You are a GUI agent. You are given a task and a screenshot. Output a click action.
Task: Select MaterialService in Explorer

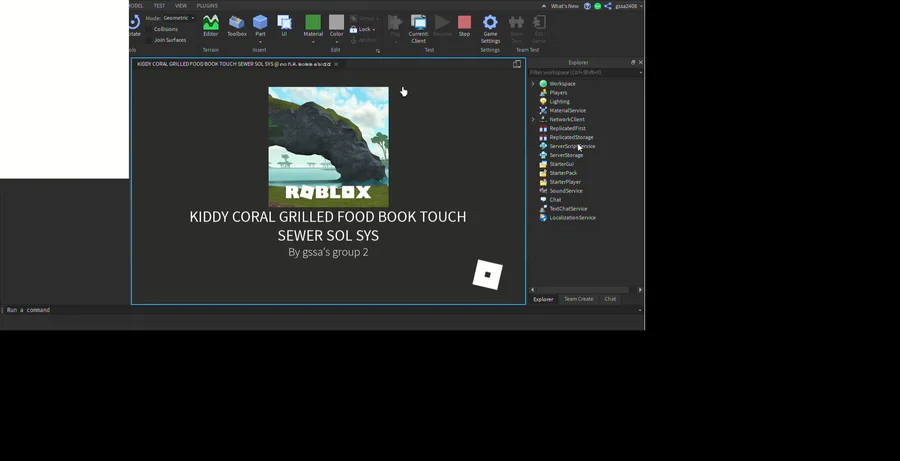point(568,110)
